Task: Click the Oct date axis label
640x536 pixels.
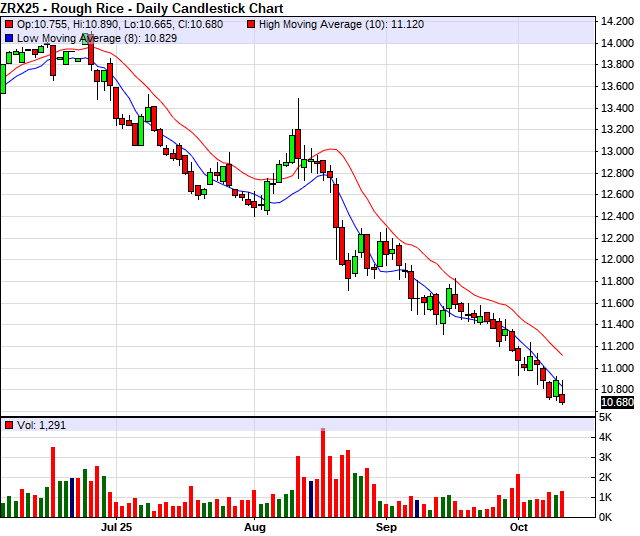Action: pos(518,525)
